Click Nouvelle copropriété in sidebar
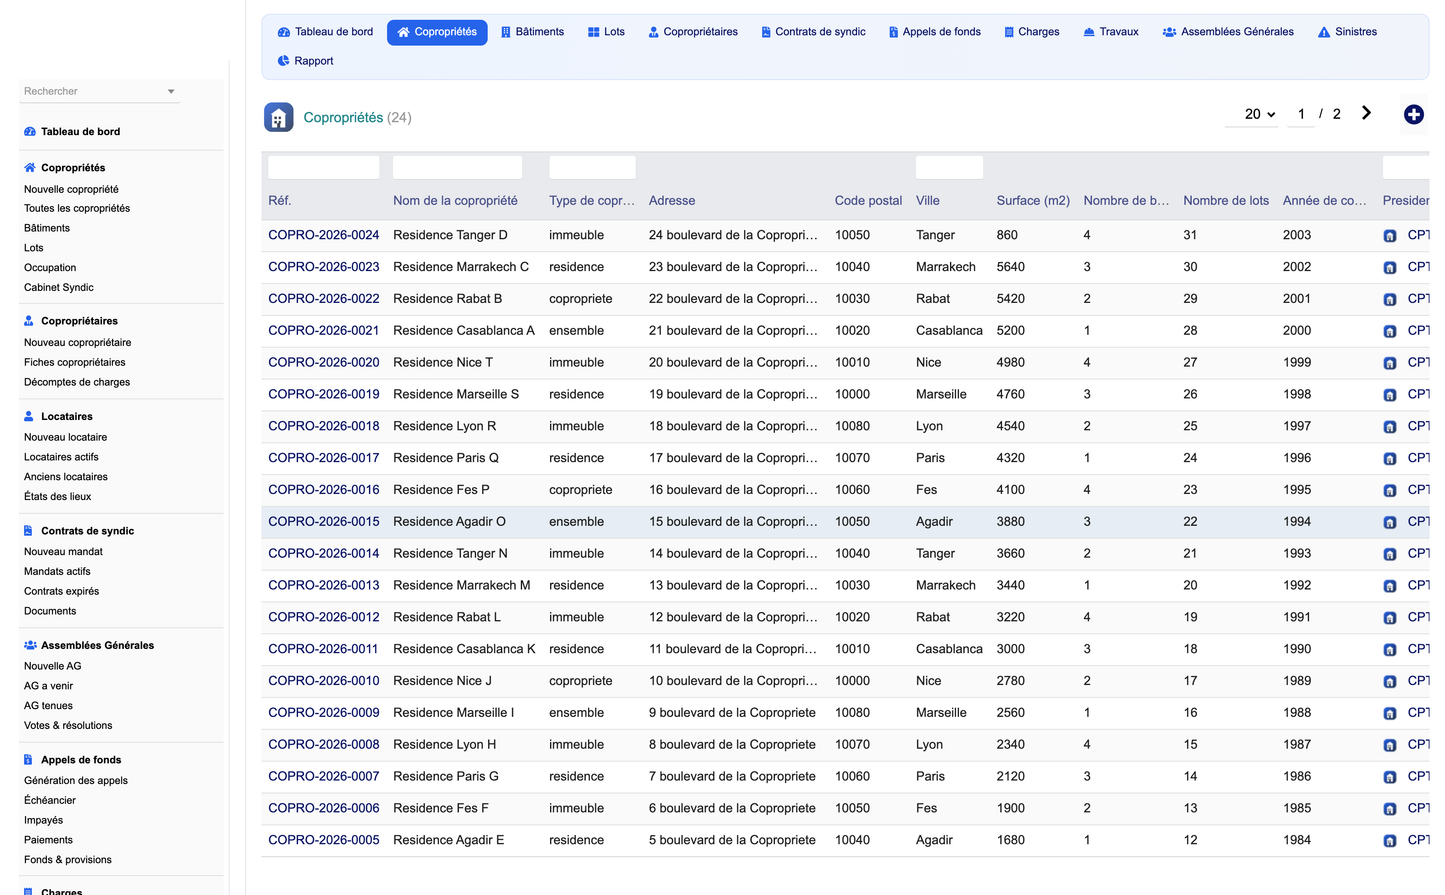 [x=71, y=189]
